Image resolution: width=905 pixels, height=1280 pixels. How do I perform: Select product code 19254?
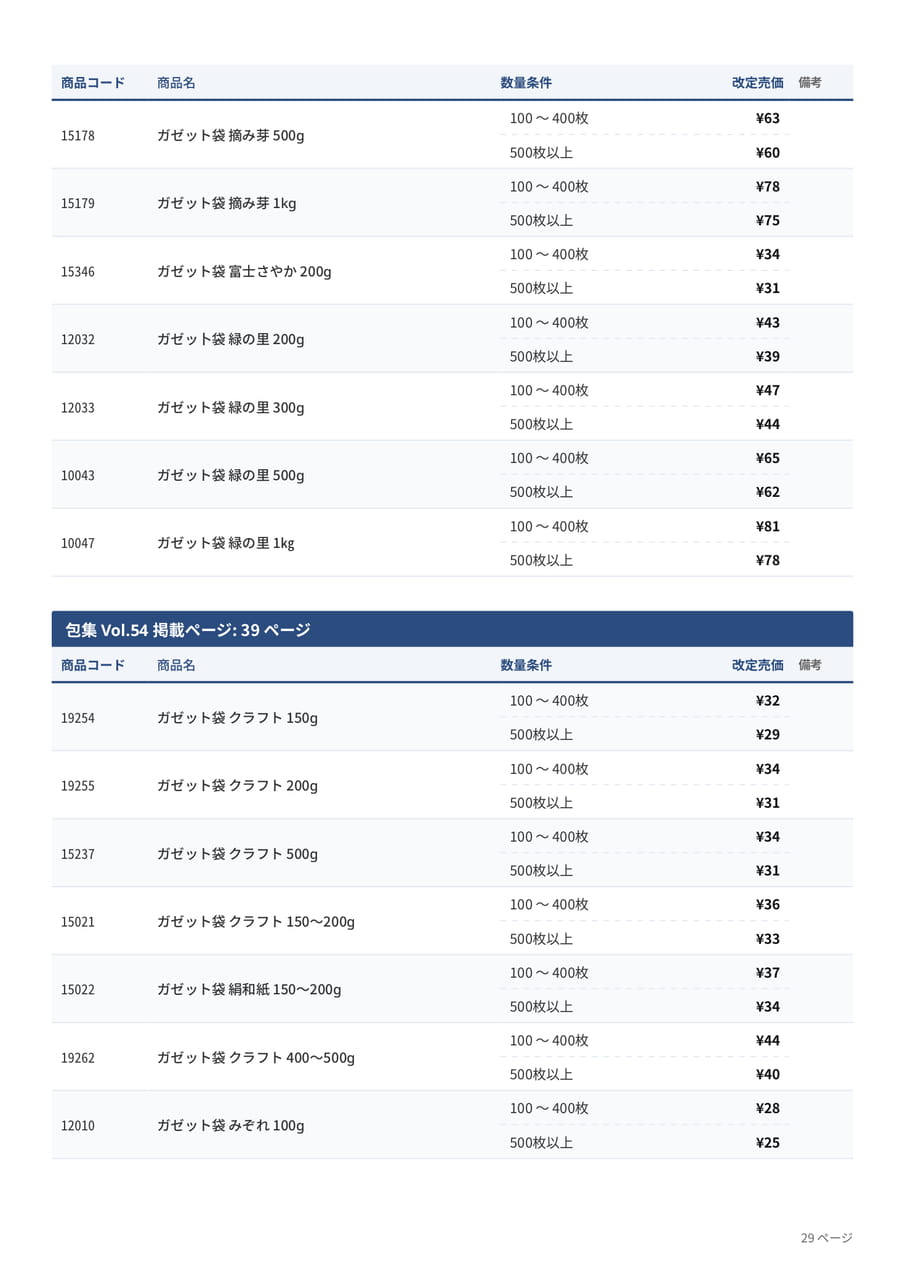click(x=78, y=718)
